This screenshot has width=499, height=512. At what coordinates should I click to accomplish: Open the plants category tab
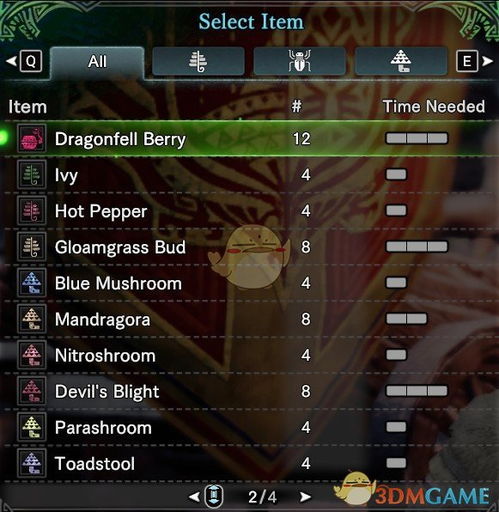(198, 61)
